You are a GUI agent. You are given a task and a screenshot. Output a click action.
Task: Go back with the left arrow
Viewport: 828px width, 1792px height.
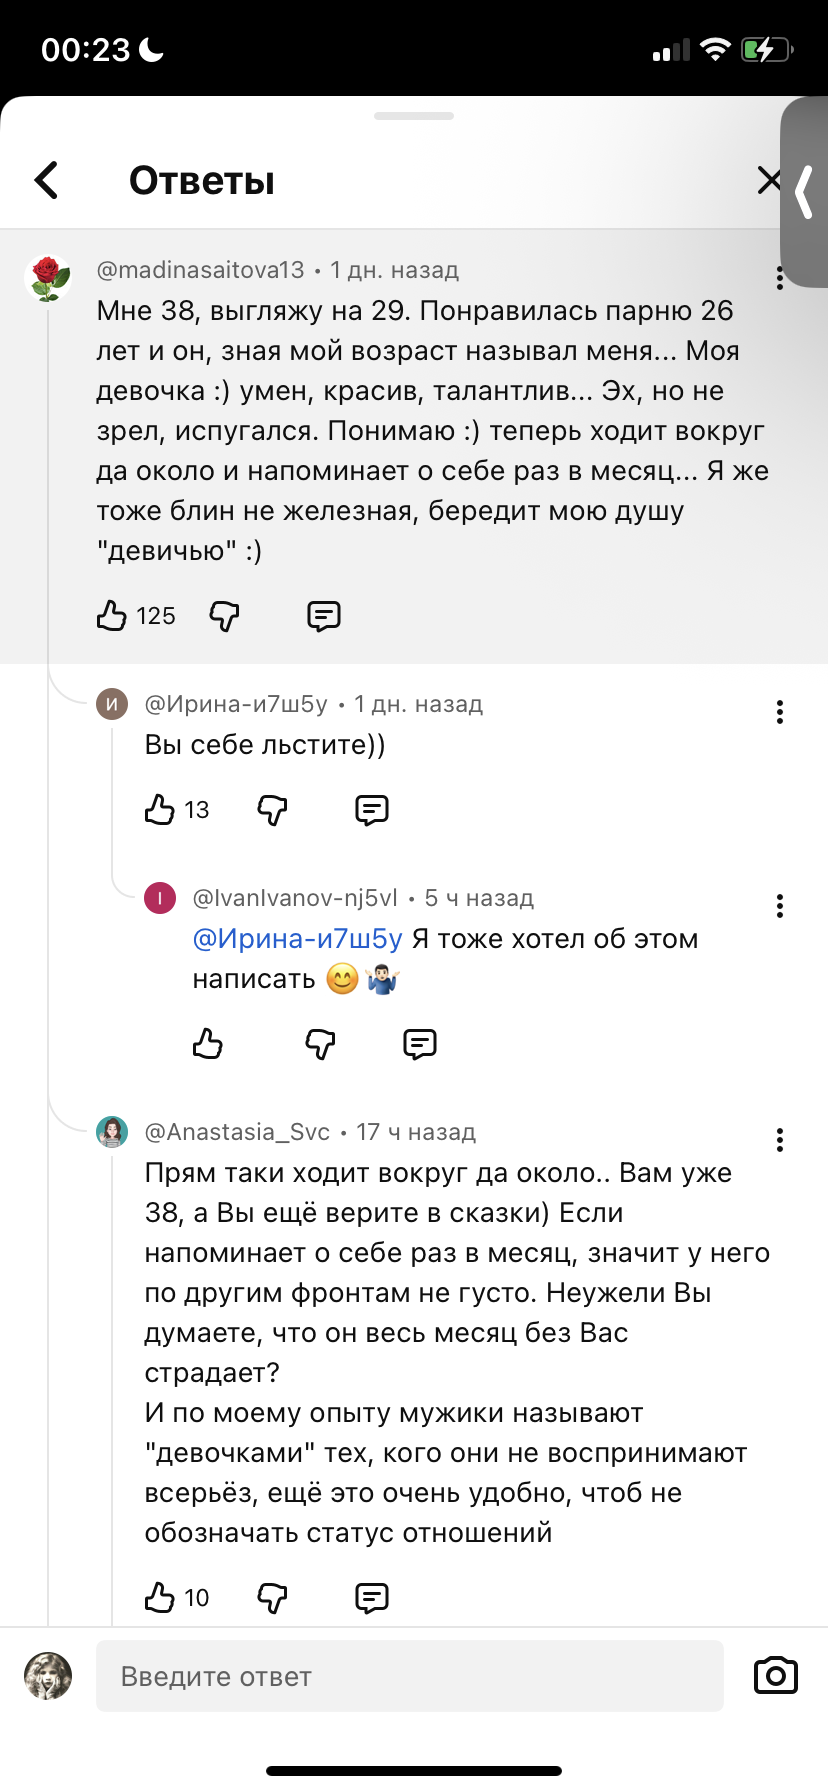(47, 180)
